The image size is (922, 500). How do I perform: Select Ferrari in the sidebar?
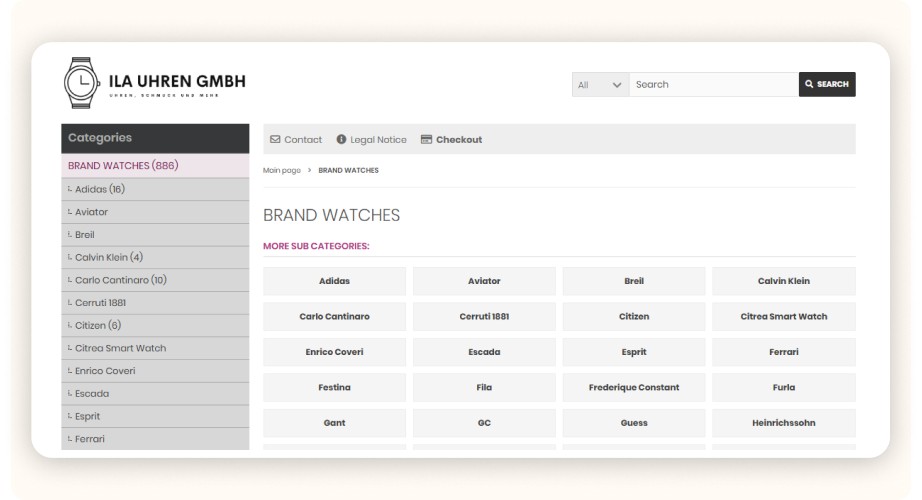coord(155,439)
